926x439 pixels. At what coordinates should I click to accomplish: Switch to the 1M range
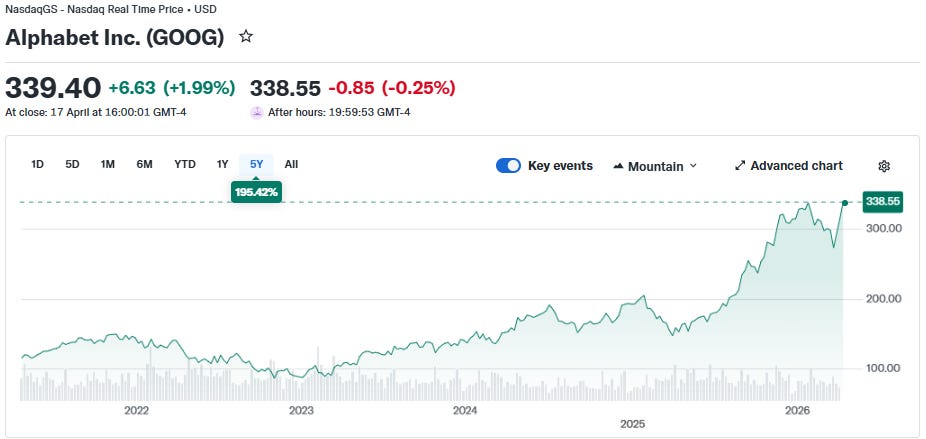click(x=108, y=164)
